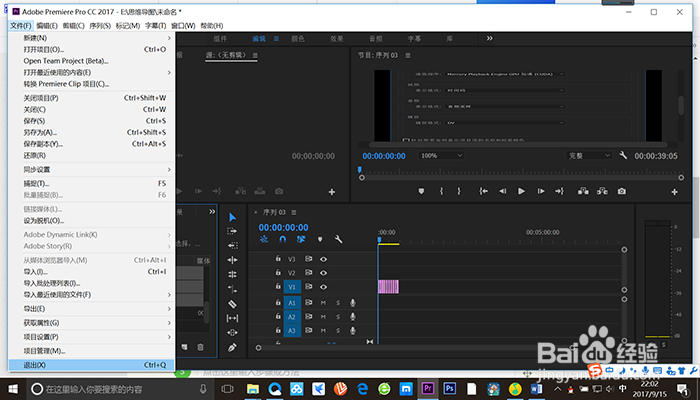Mark Out point in program monitor
700x400 pixels.
[458, 191]
